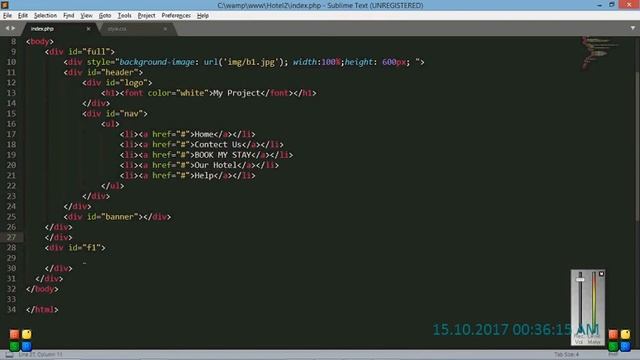Open the Preferences menu
The image size is (640, 360).
tap(176, 16)
